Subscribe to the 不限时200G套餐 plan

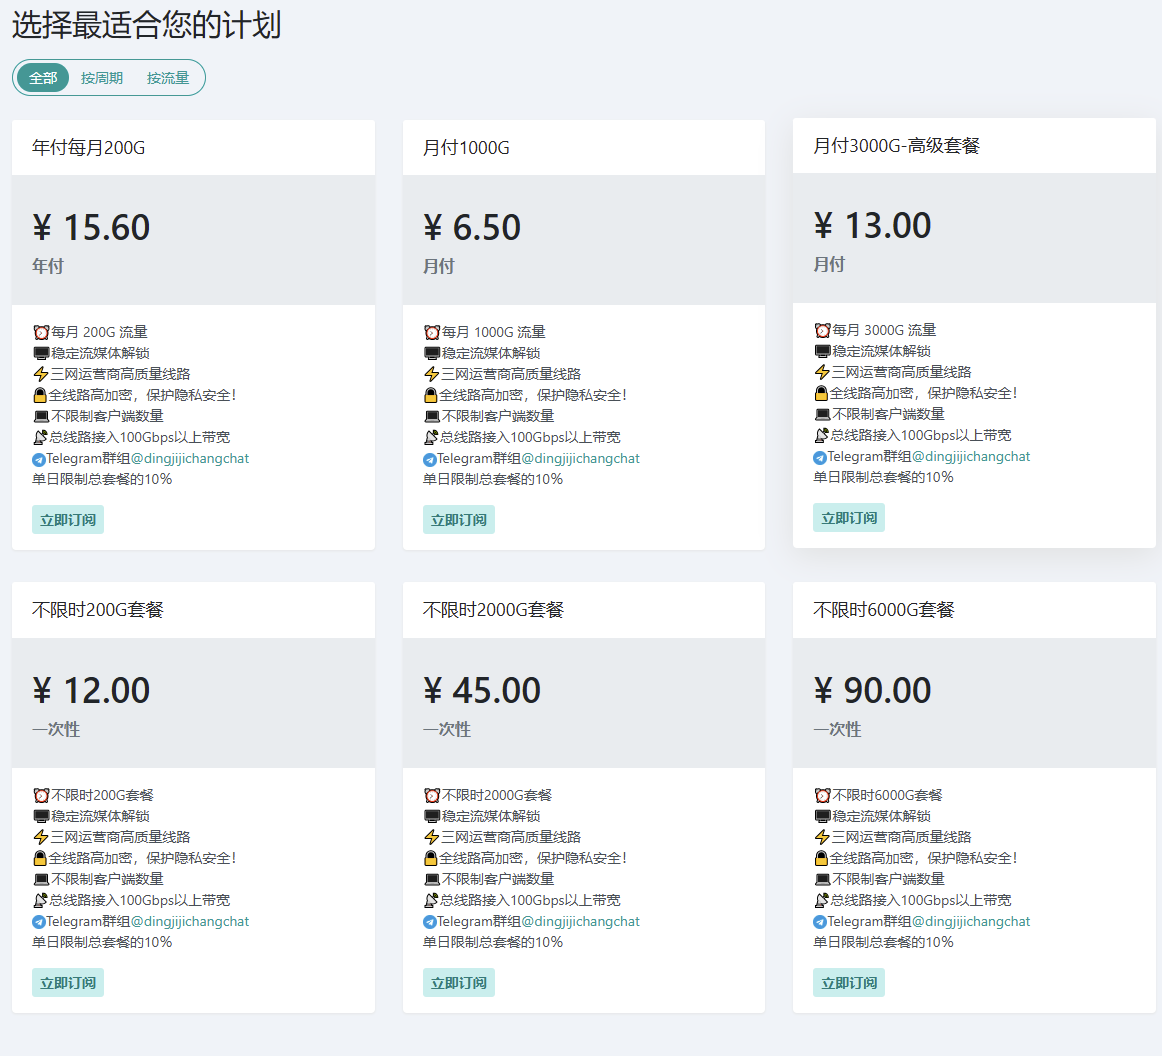click(x=67, y=983)
